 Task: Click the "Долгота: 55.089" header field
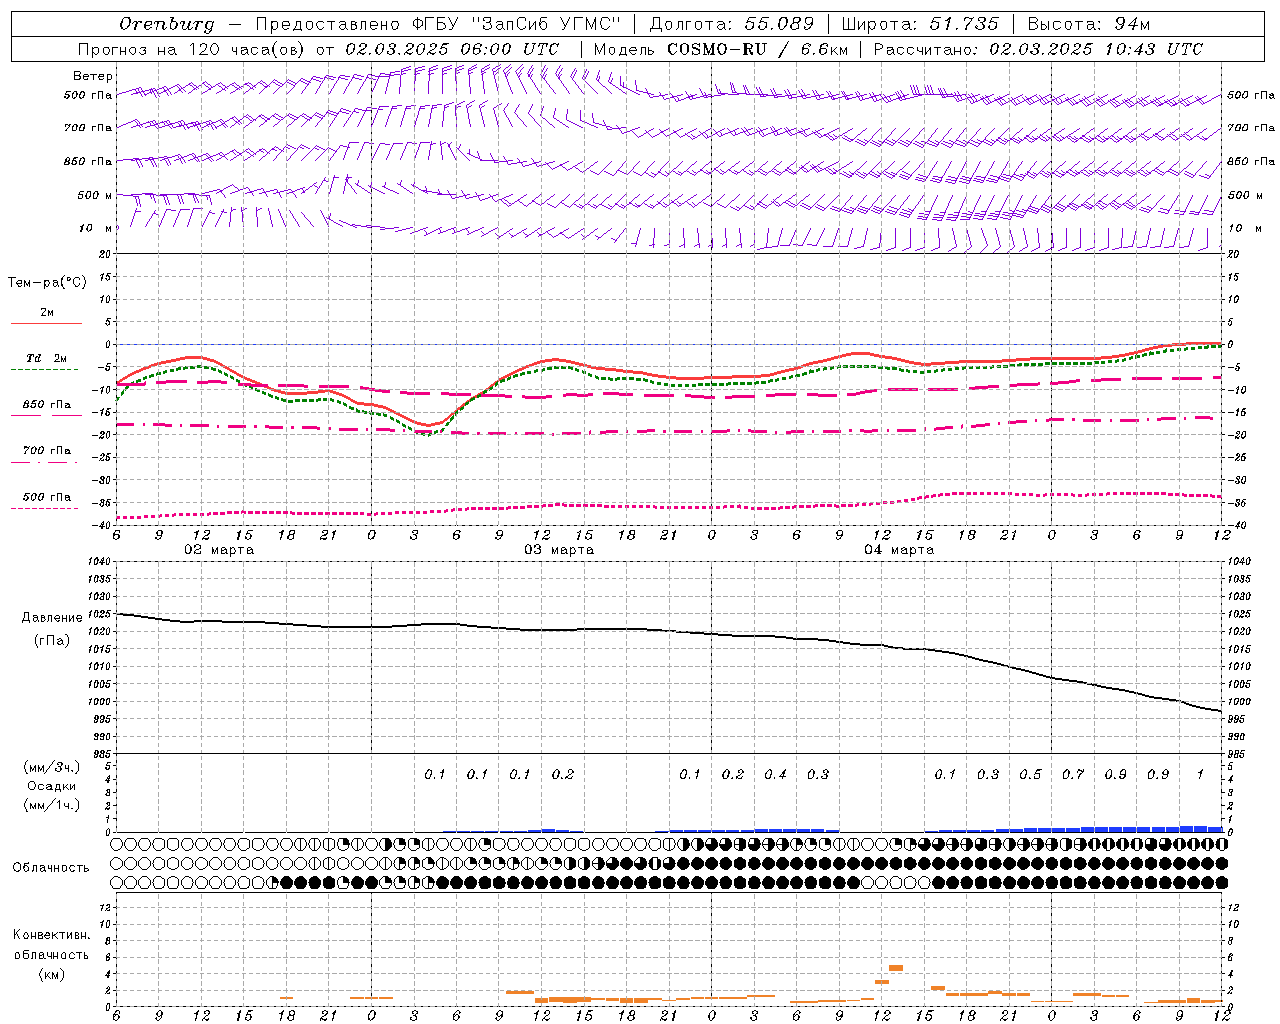click(731, 24)
